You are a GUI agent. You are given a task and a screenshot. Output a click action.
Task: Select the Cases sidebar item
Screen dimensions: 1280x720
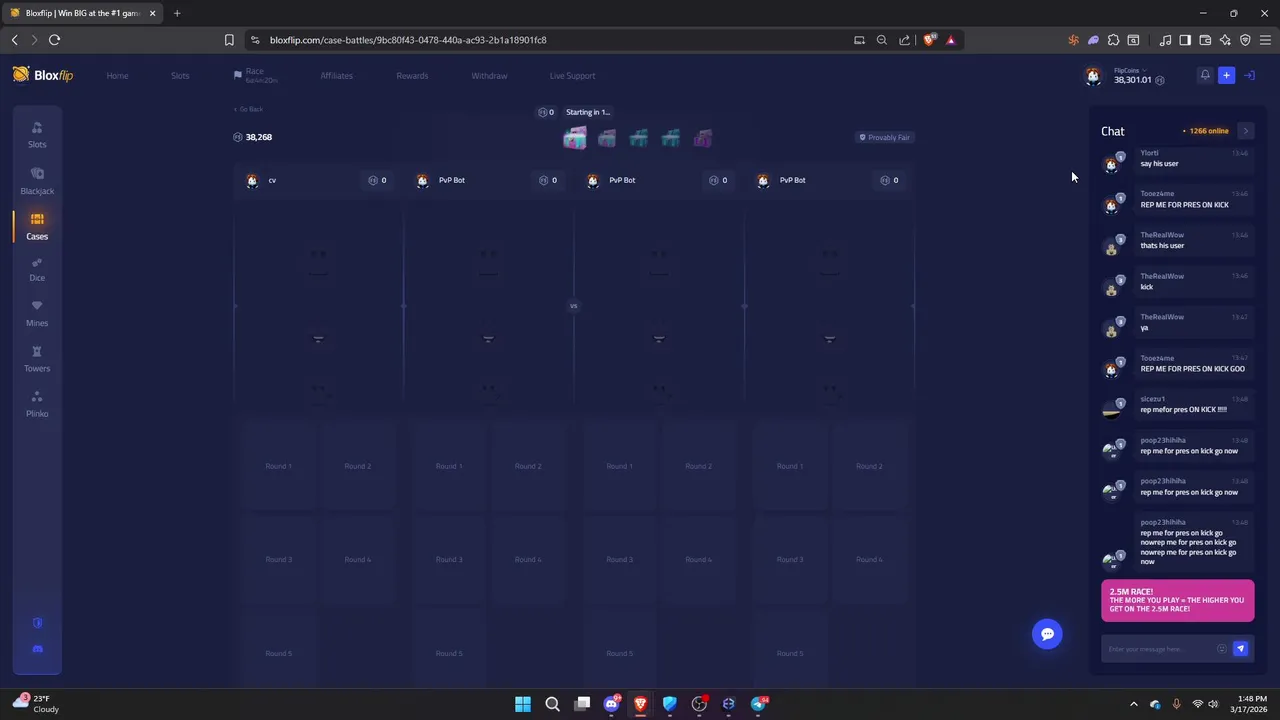point(37,226)
